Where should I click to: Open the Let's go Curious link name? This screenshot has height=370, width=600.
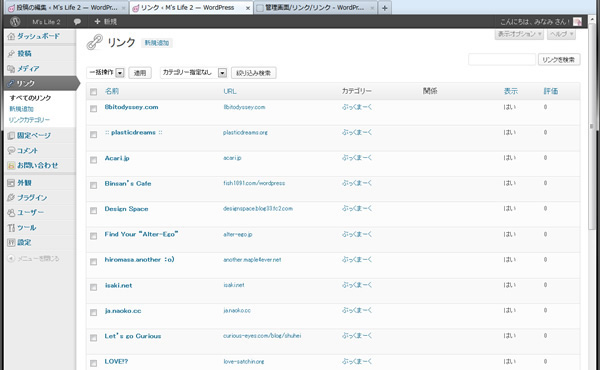pyautogui.click(x=133, y=336)
